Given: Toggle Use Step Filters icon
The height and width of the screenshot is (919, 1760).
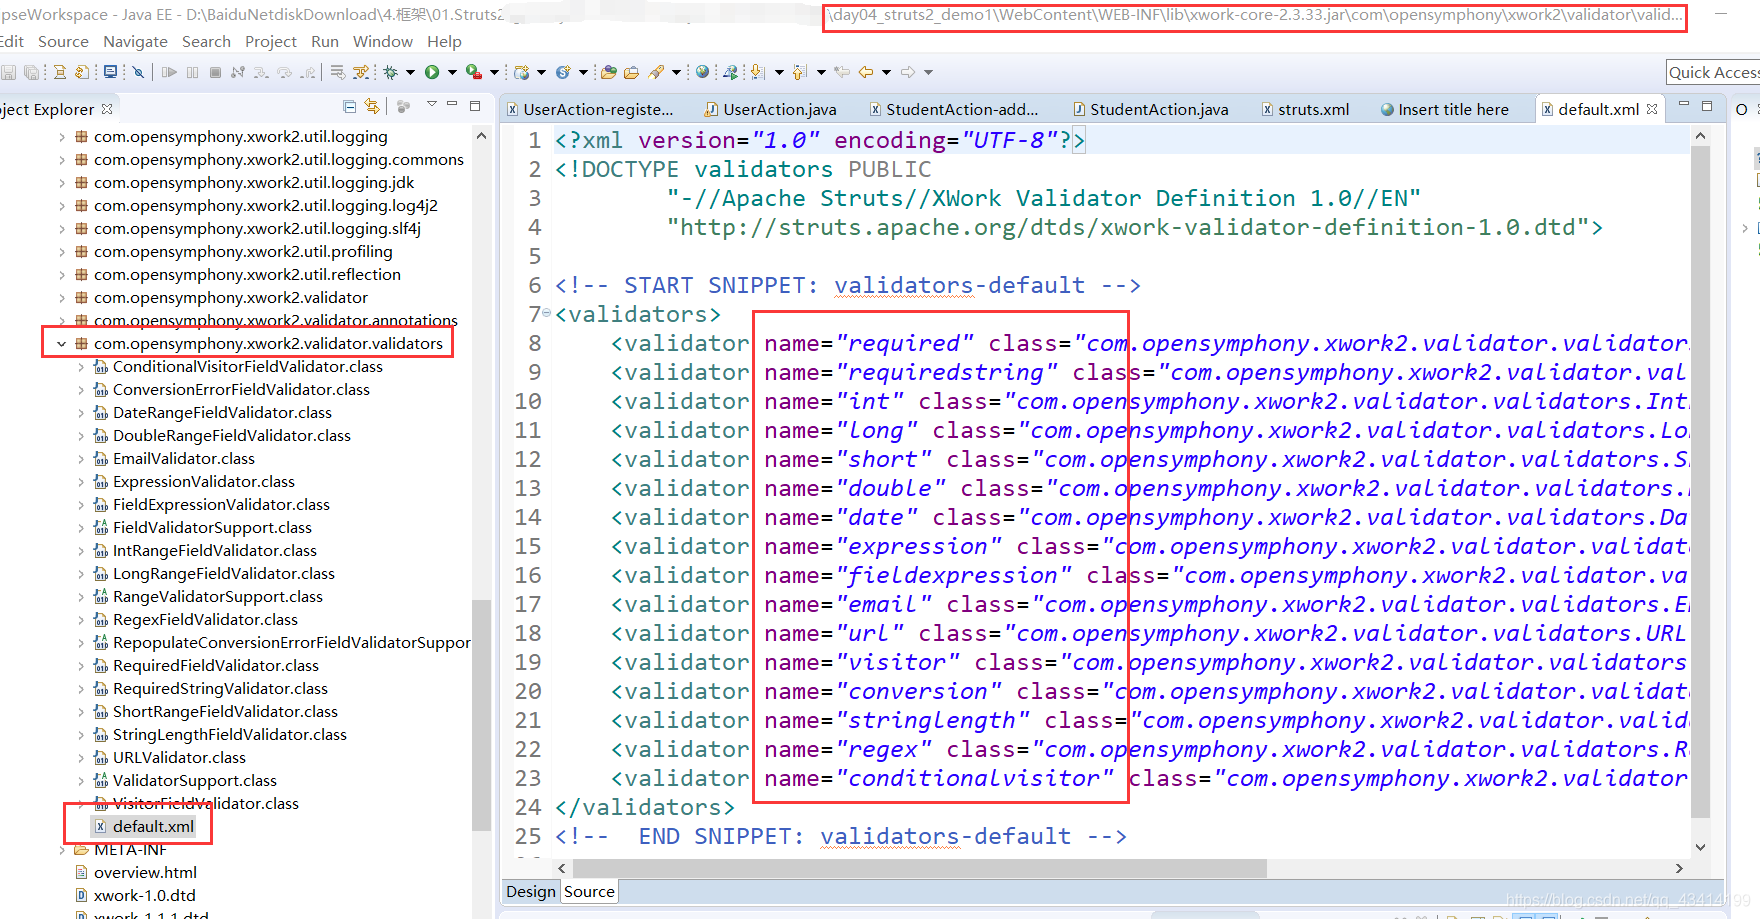Looking at the screenshot, I should [361, 72].
